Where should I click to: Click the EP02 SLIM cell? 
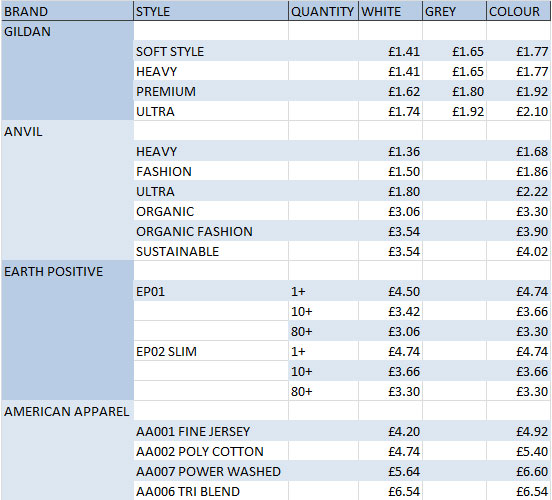pyautogui.click(x=211, y=351)
